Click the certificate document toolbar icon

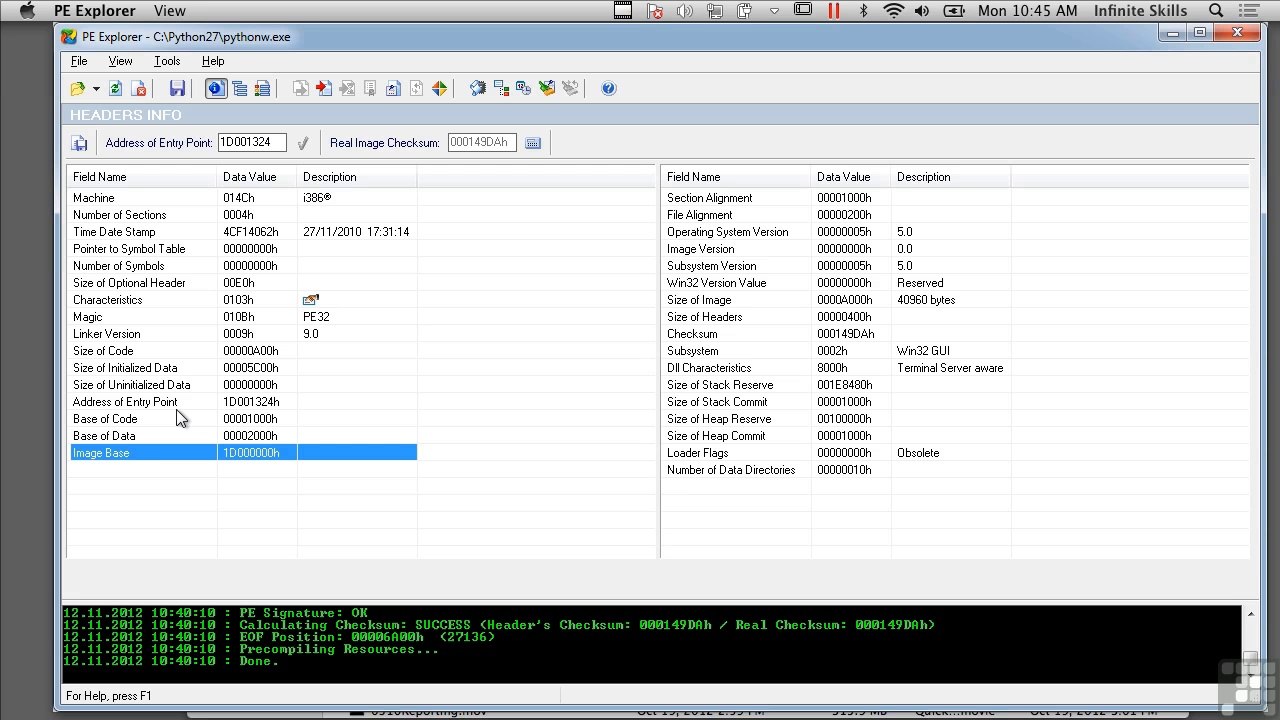(x=370, y=89)
